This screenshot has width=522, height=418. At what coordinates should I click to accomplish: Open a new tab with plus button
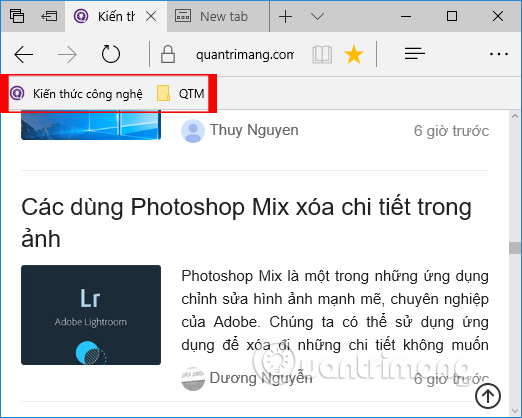click(286, 16)
